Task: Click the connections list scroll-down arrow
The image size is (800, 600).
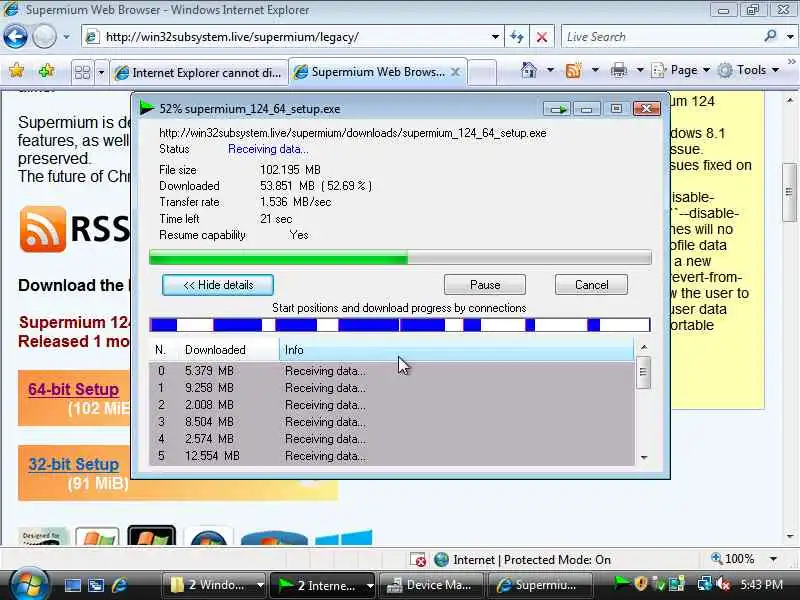Action: [x=644, y=457]
